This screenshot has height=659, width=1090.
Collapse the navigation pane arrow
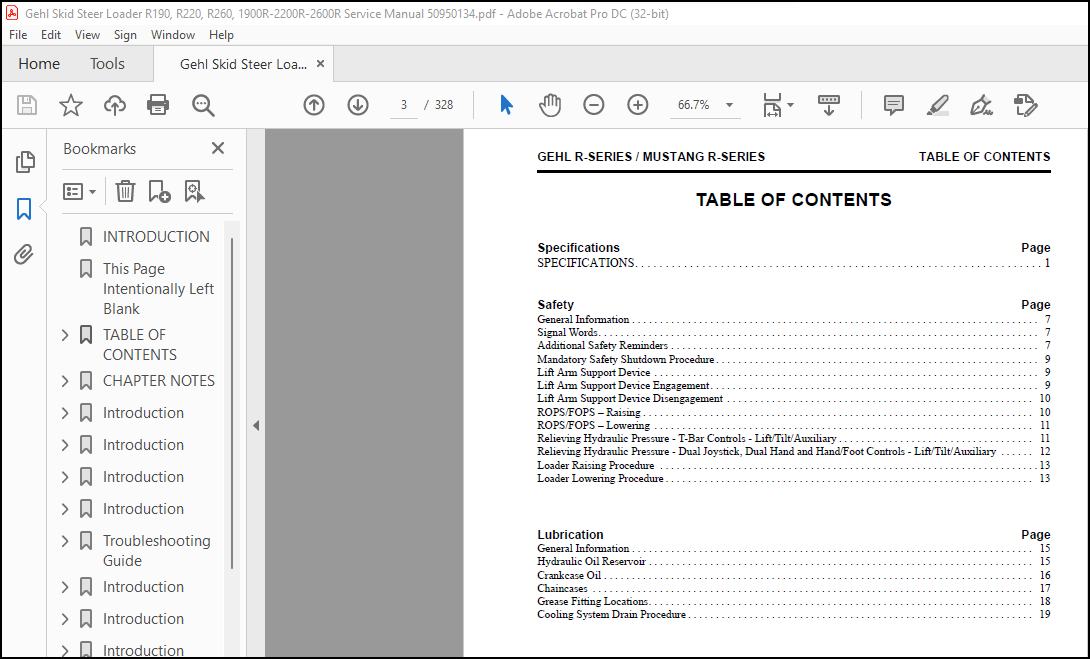[256, 425]
